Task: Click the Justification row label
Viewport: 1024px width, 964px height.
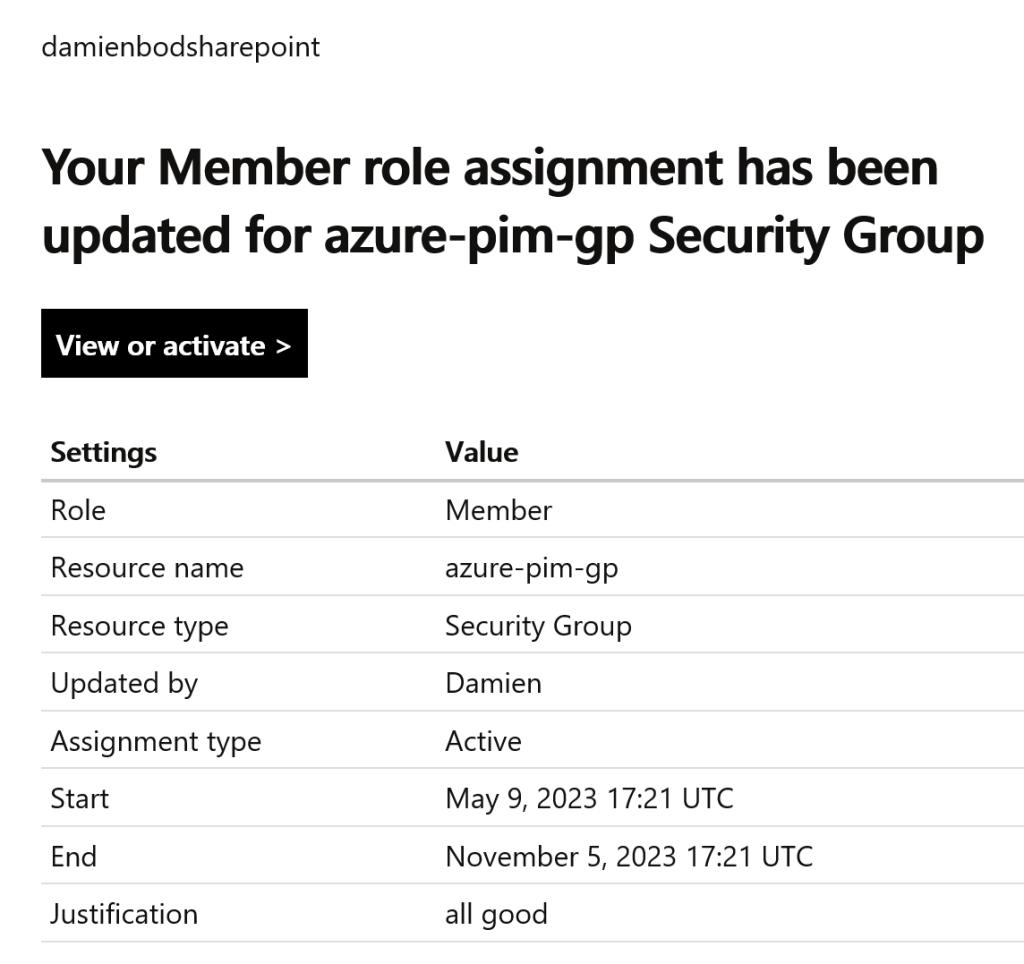Action: coord(124,914)
